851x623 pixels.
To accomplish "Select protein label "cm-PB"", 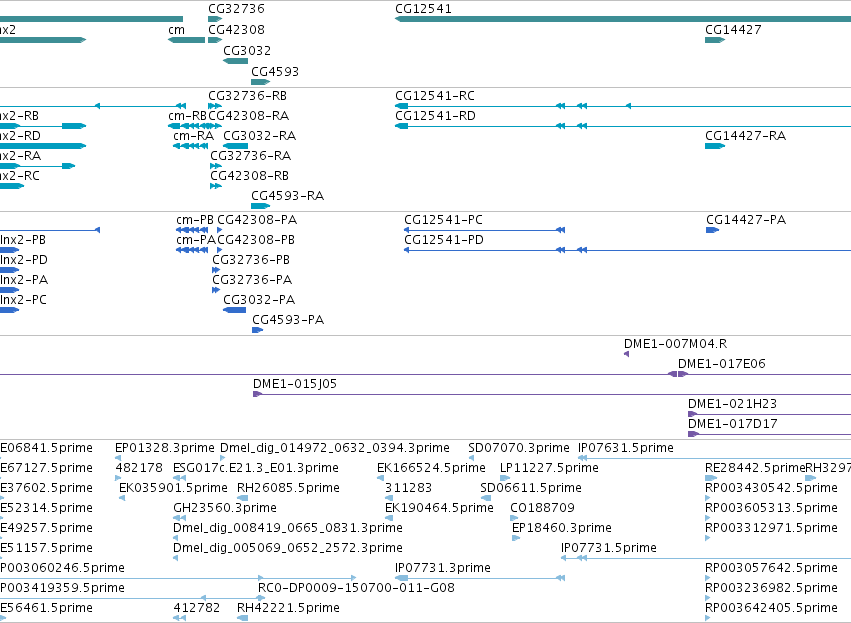I will tap(195, 220).
